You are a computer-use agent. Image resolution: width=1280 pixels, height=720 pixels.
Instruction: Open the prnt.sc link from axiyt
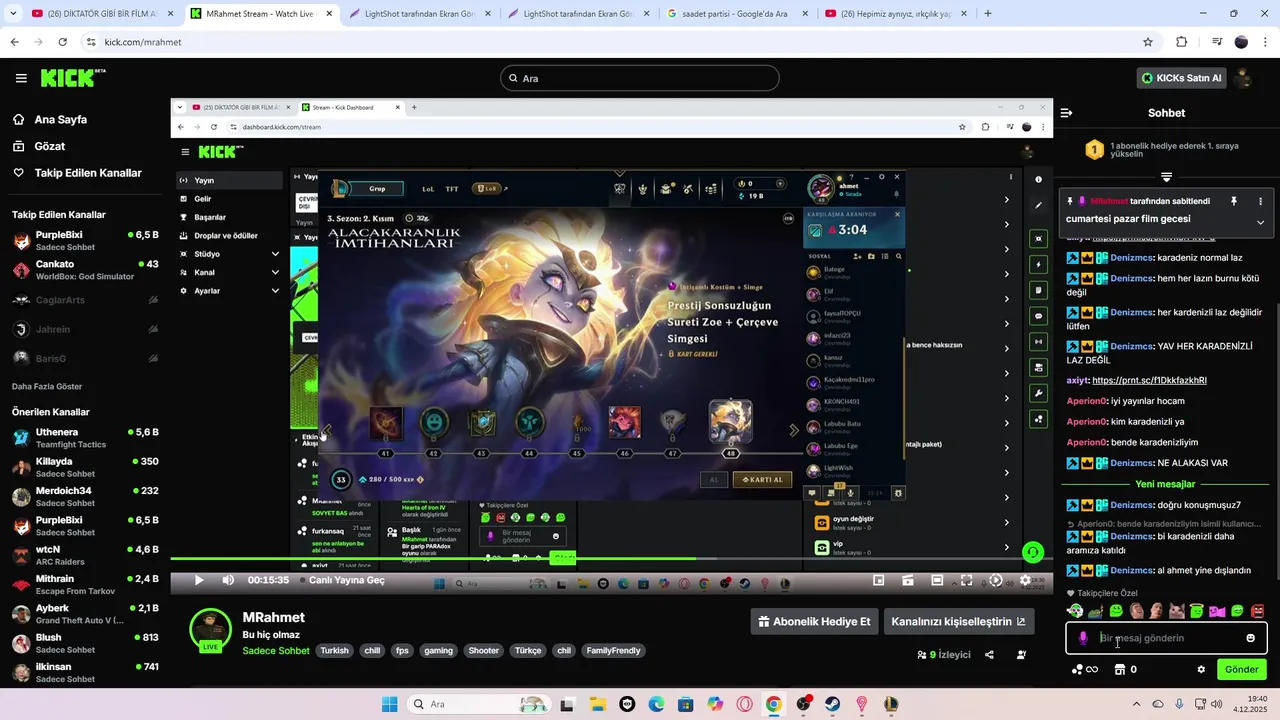pyautogui.click(x=1149, y=380)
